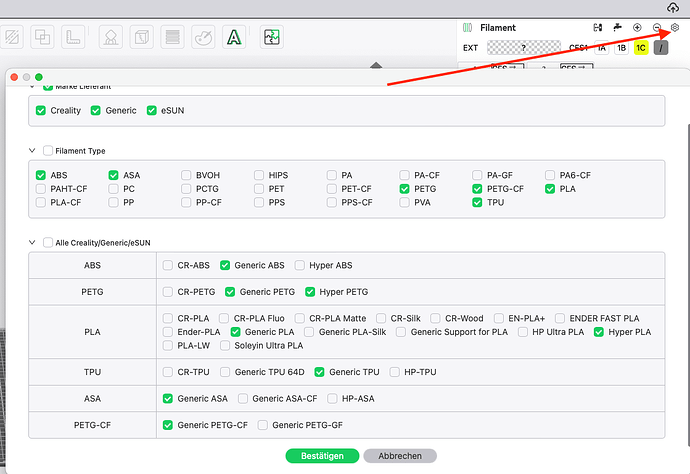
Task: Check the Generic TPU 64D filament
Action: pos(225,372)
